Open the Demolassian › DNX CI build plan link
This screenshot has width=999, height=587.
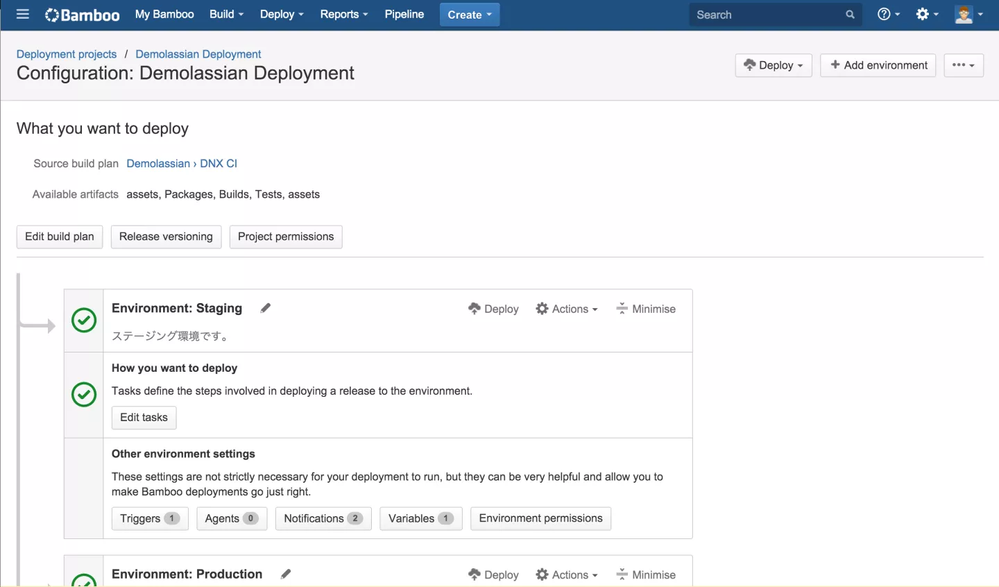[x=182, y=164]
